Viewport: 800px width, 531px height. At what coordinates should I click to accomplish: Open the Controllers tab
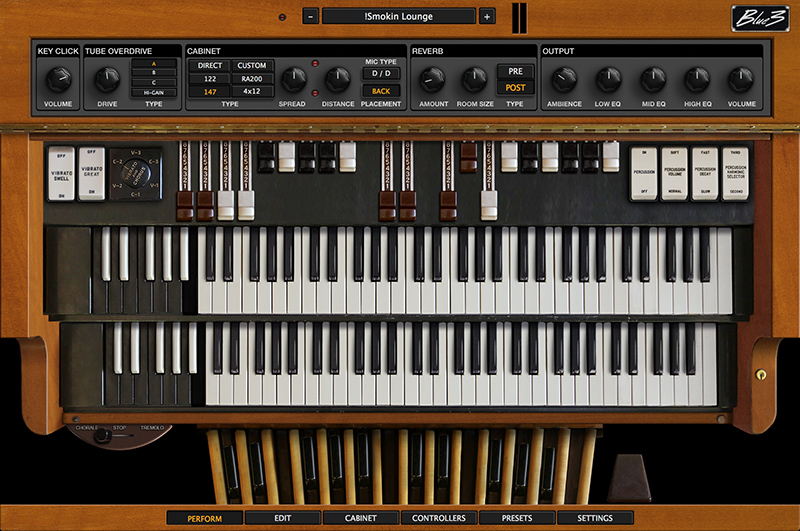(x=438, y=518)
